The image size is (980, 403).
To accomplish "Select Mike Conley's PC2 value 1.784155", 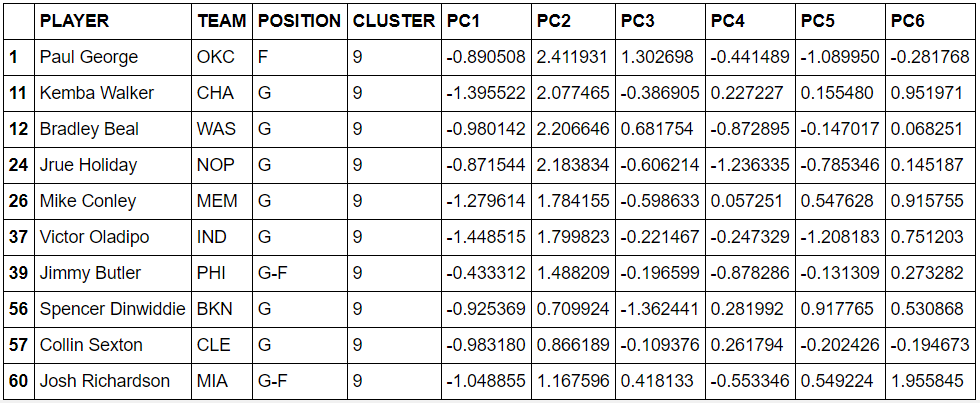I will [574, 201].
